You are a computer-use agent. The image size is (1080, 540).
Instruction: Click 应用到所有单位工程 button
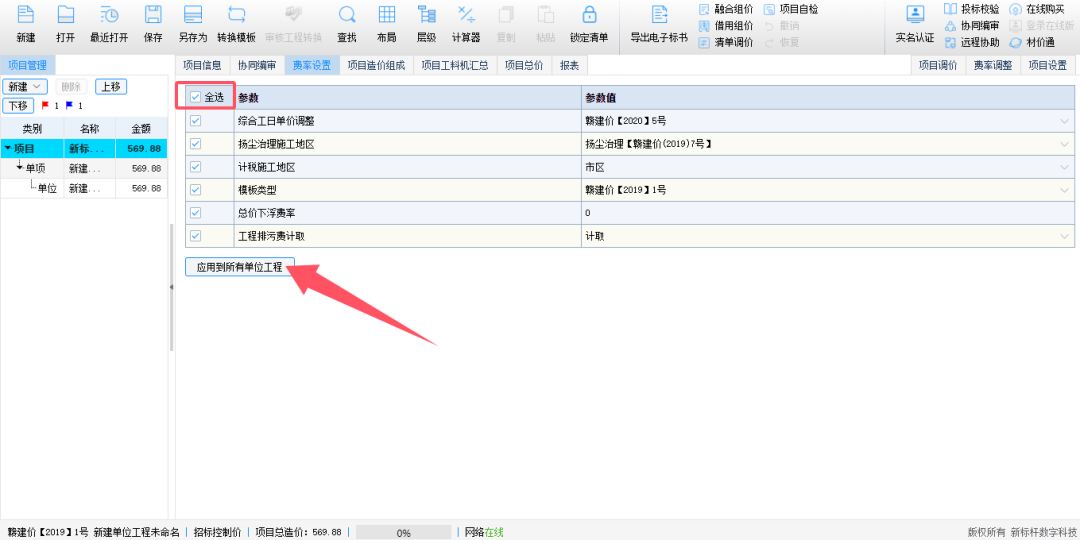click(x=239, y=267)
